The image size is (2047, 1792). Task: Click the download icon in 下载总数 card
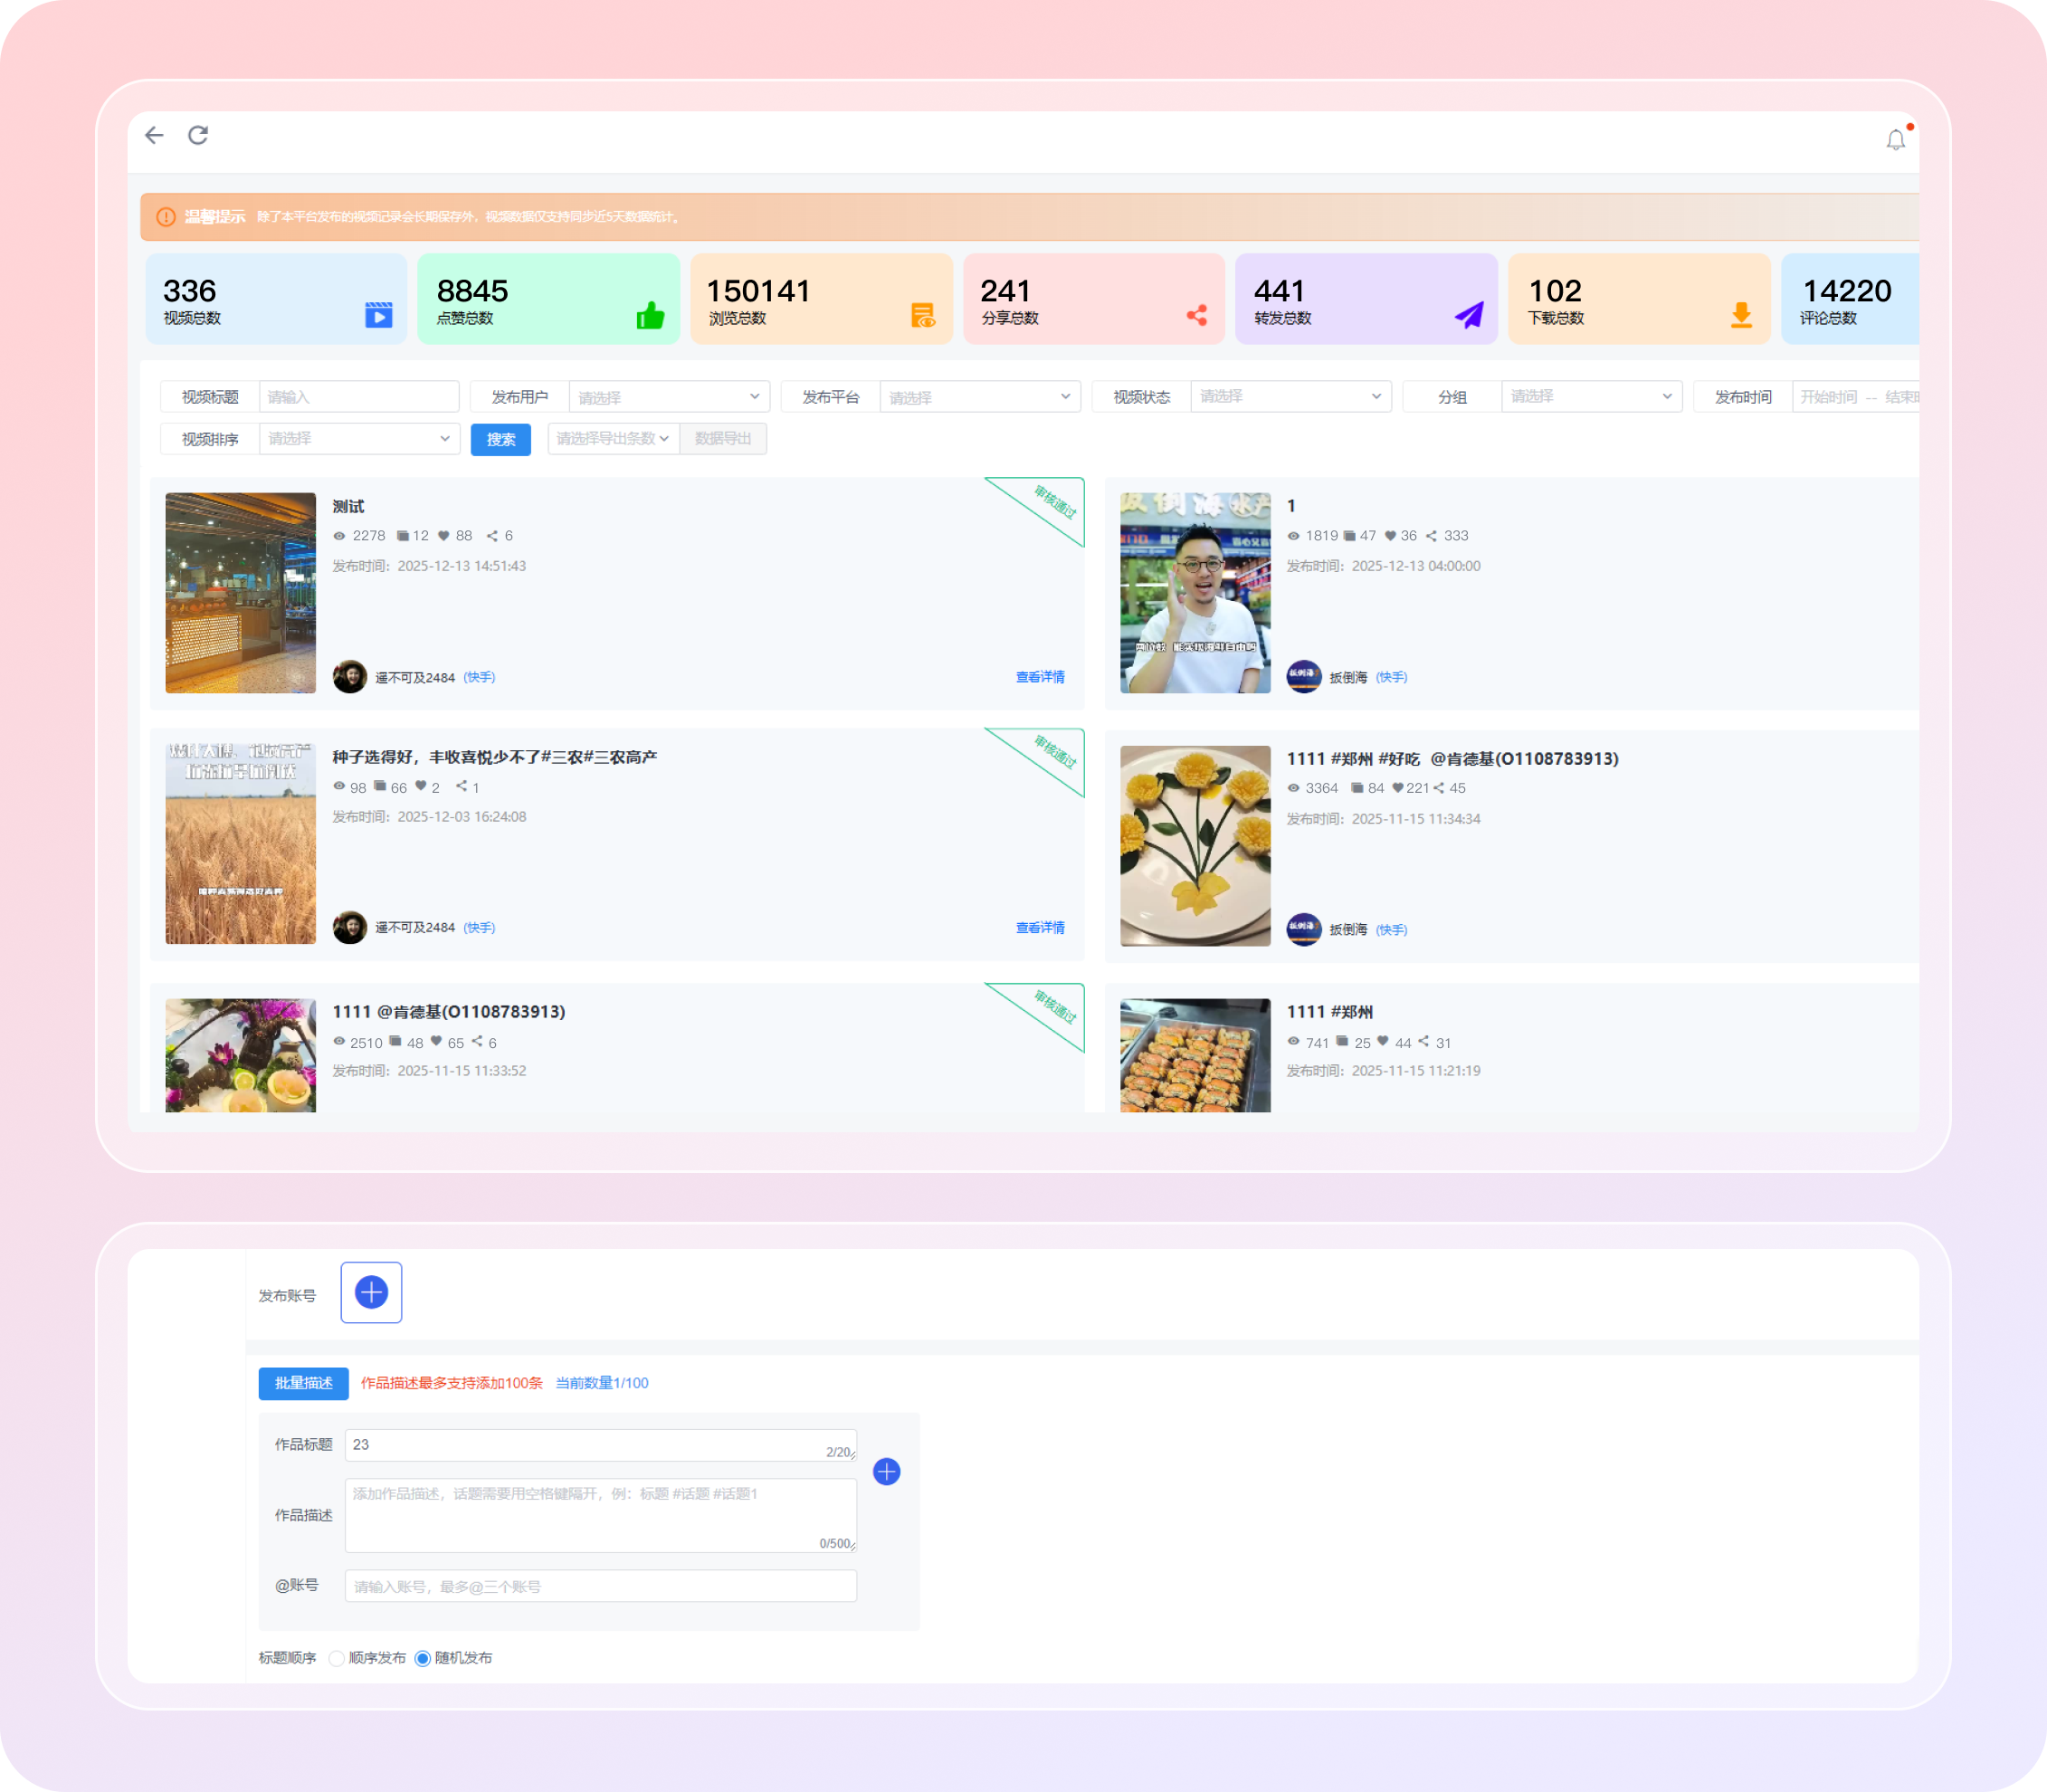[x=1741, y=316]
